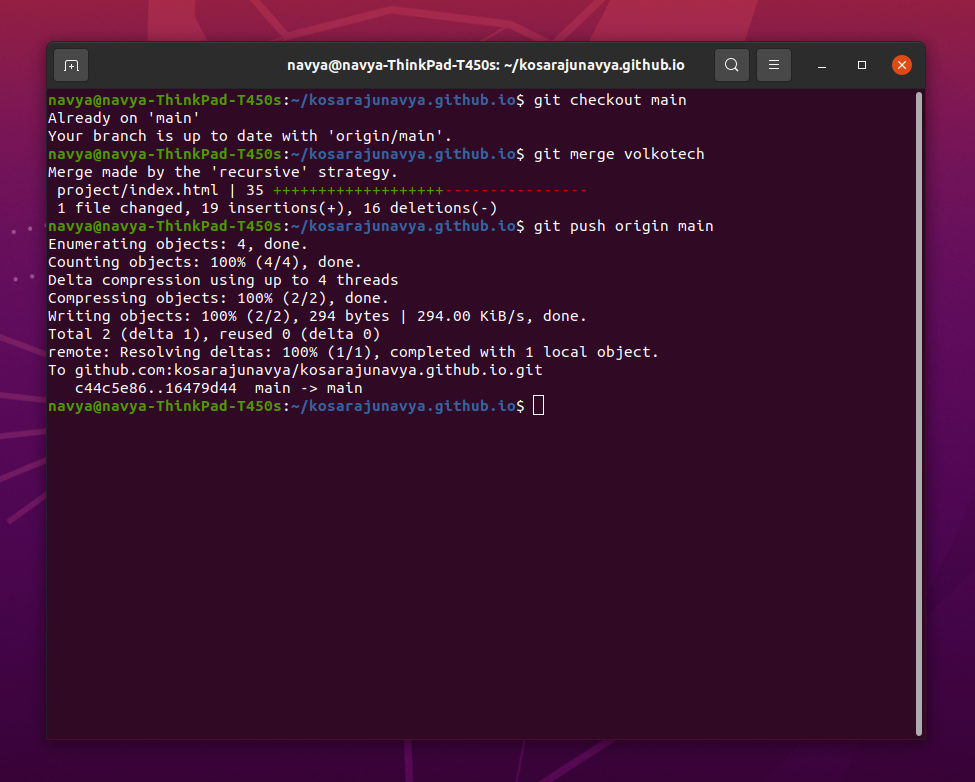Click the github.com:kosarajunavya repository URL
975x782 pixels.
308,370
